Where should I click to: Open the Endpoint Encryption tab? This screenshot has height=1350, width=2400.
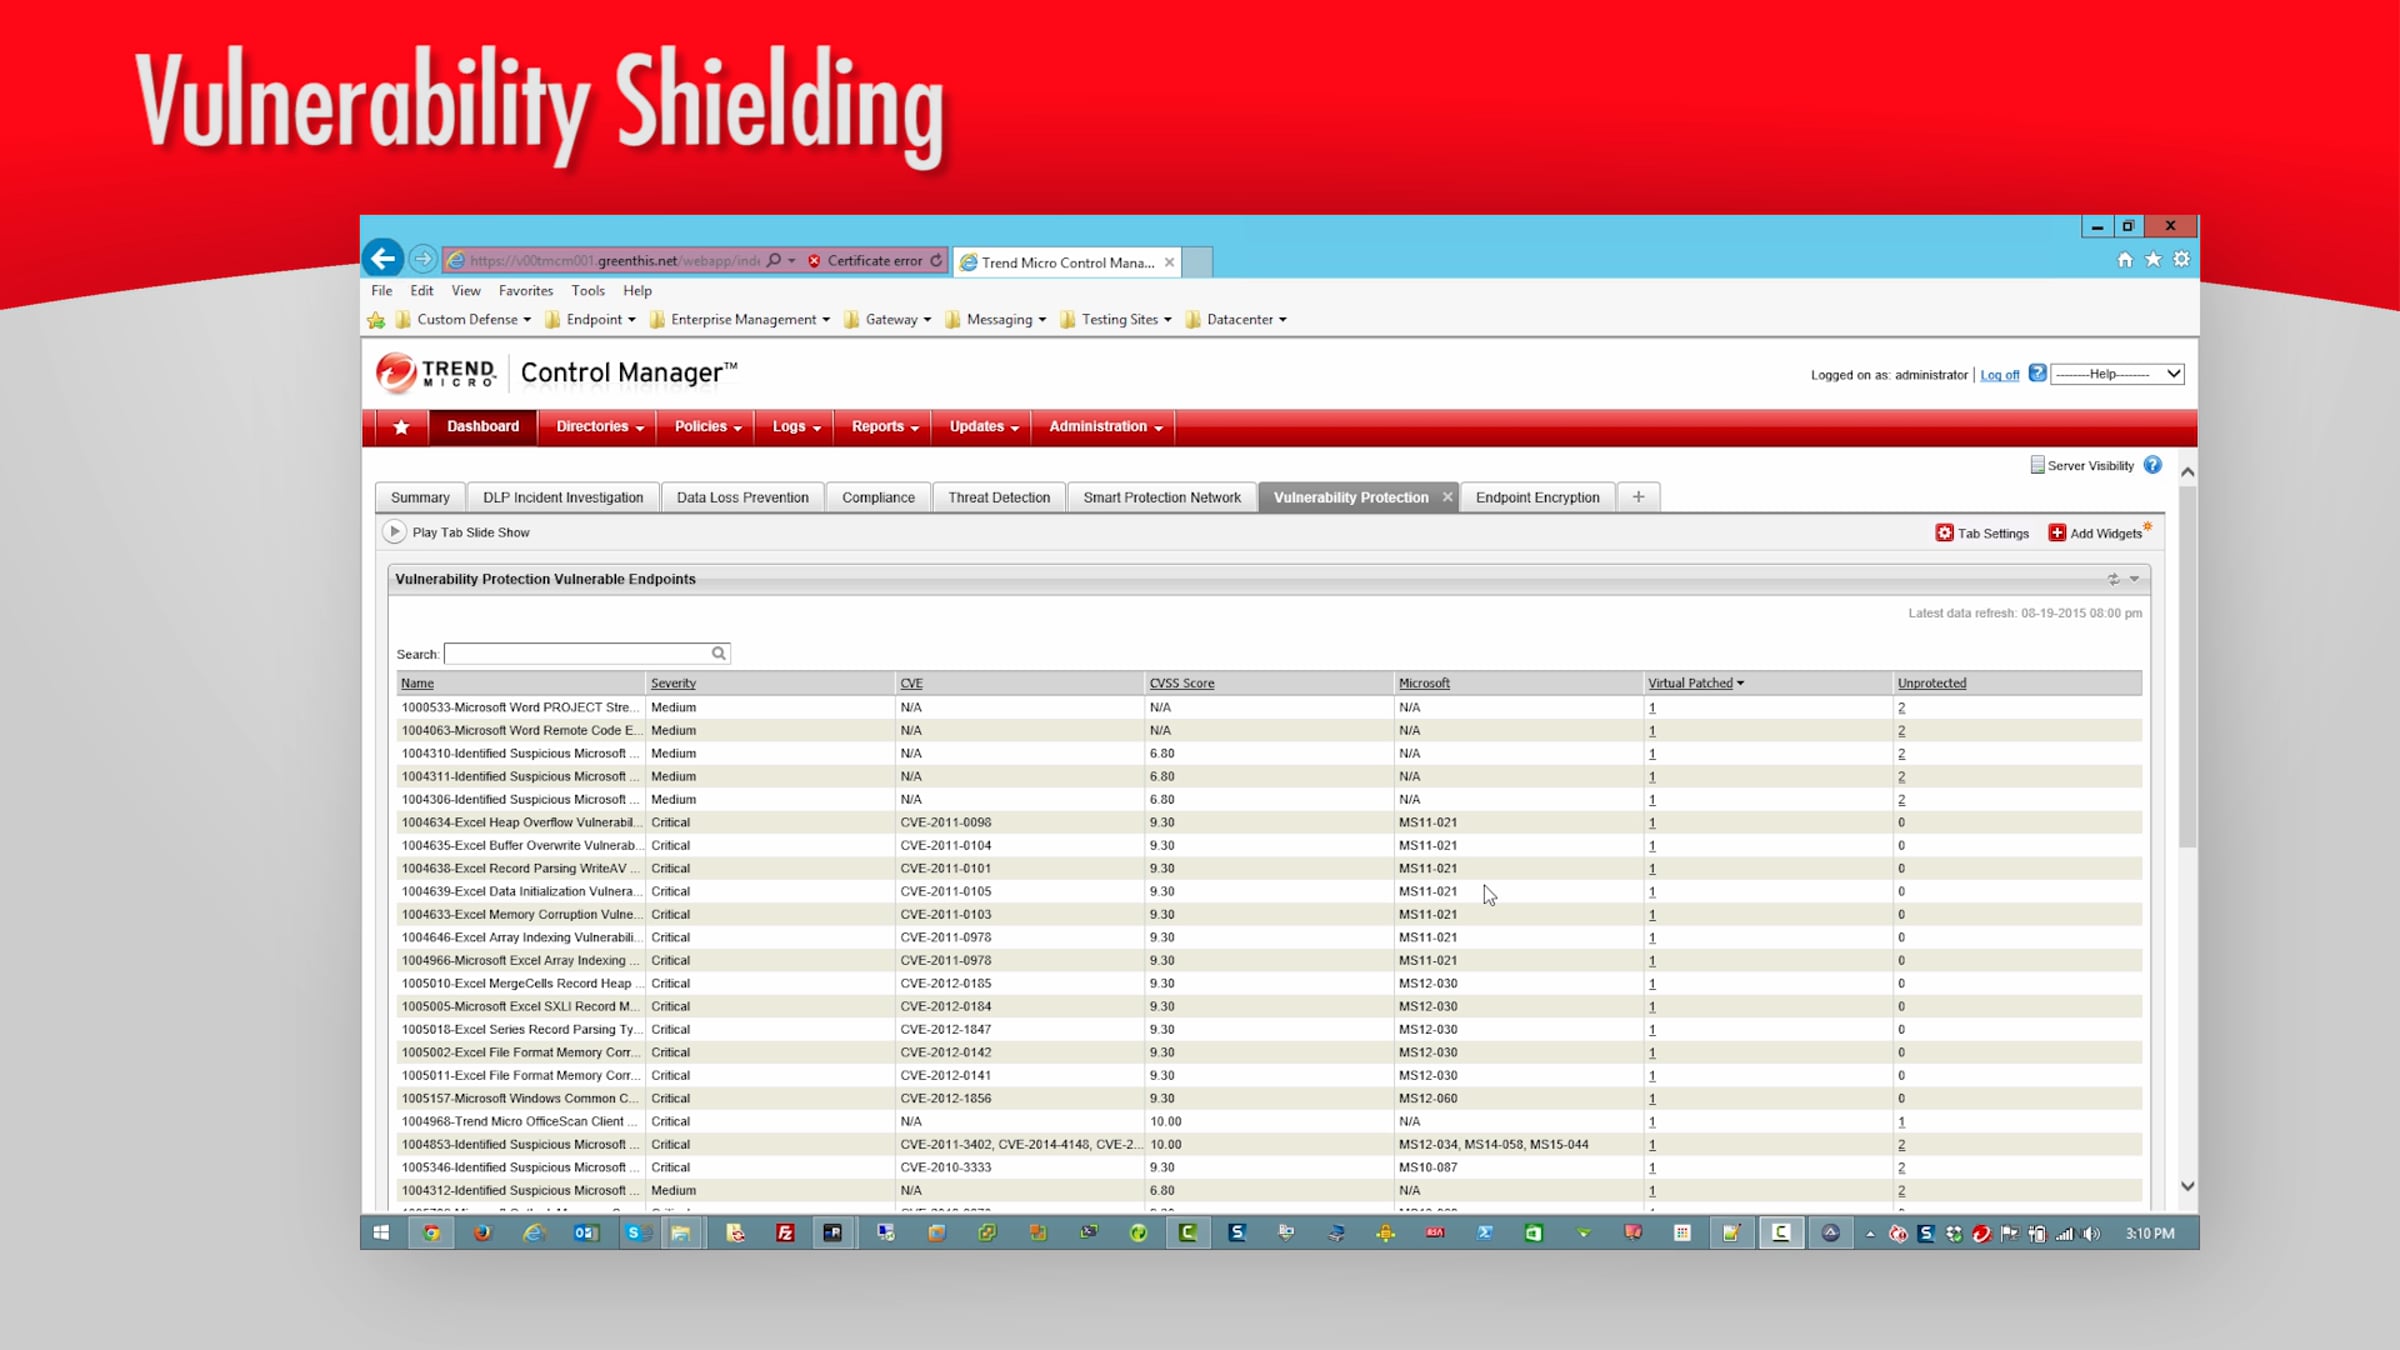(x=1537, y=497)
